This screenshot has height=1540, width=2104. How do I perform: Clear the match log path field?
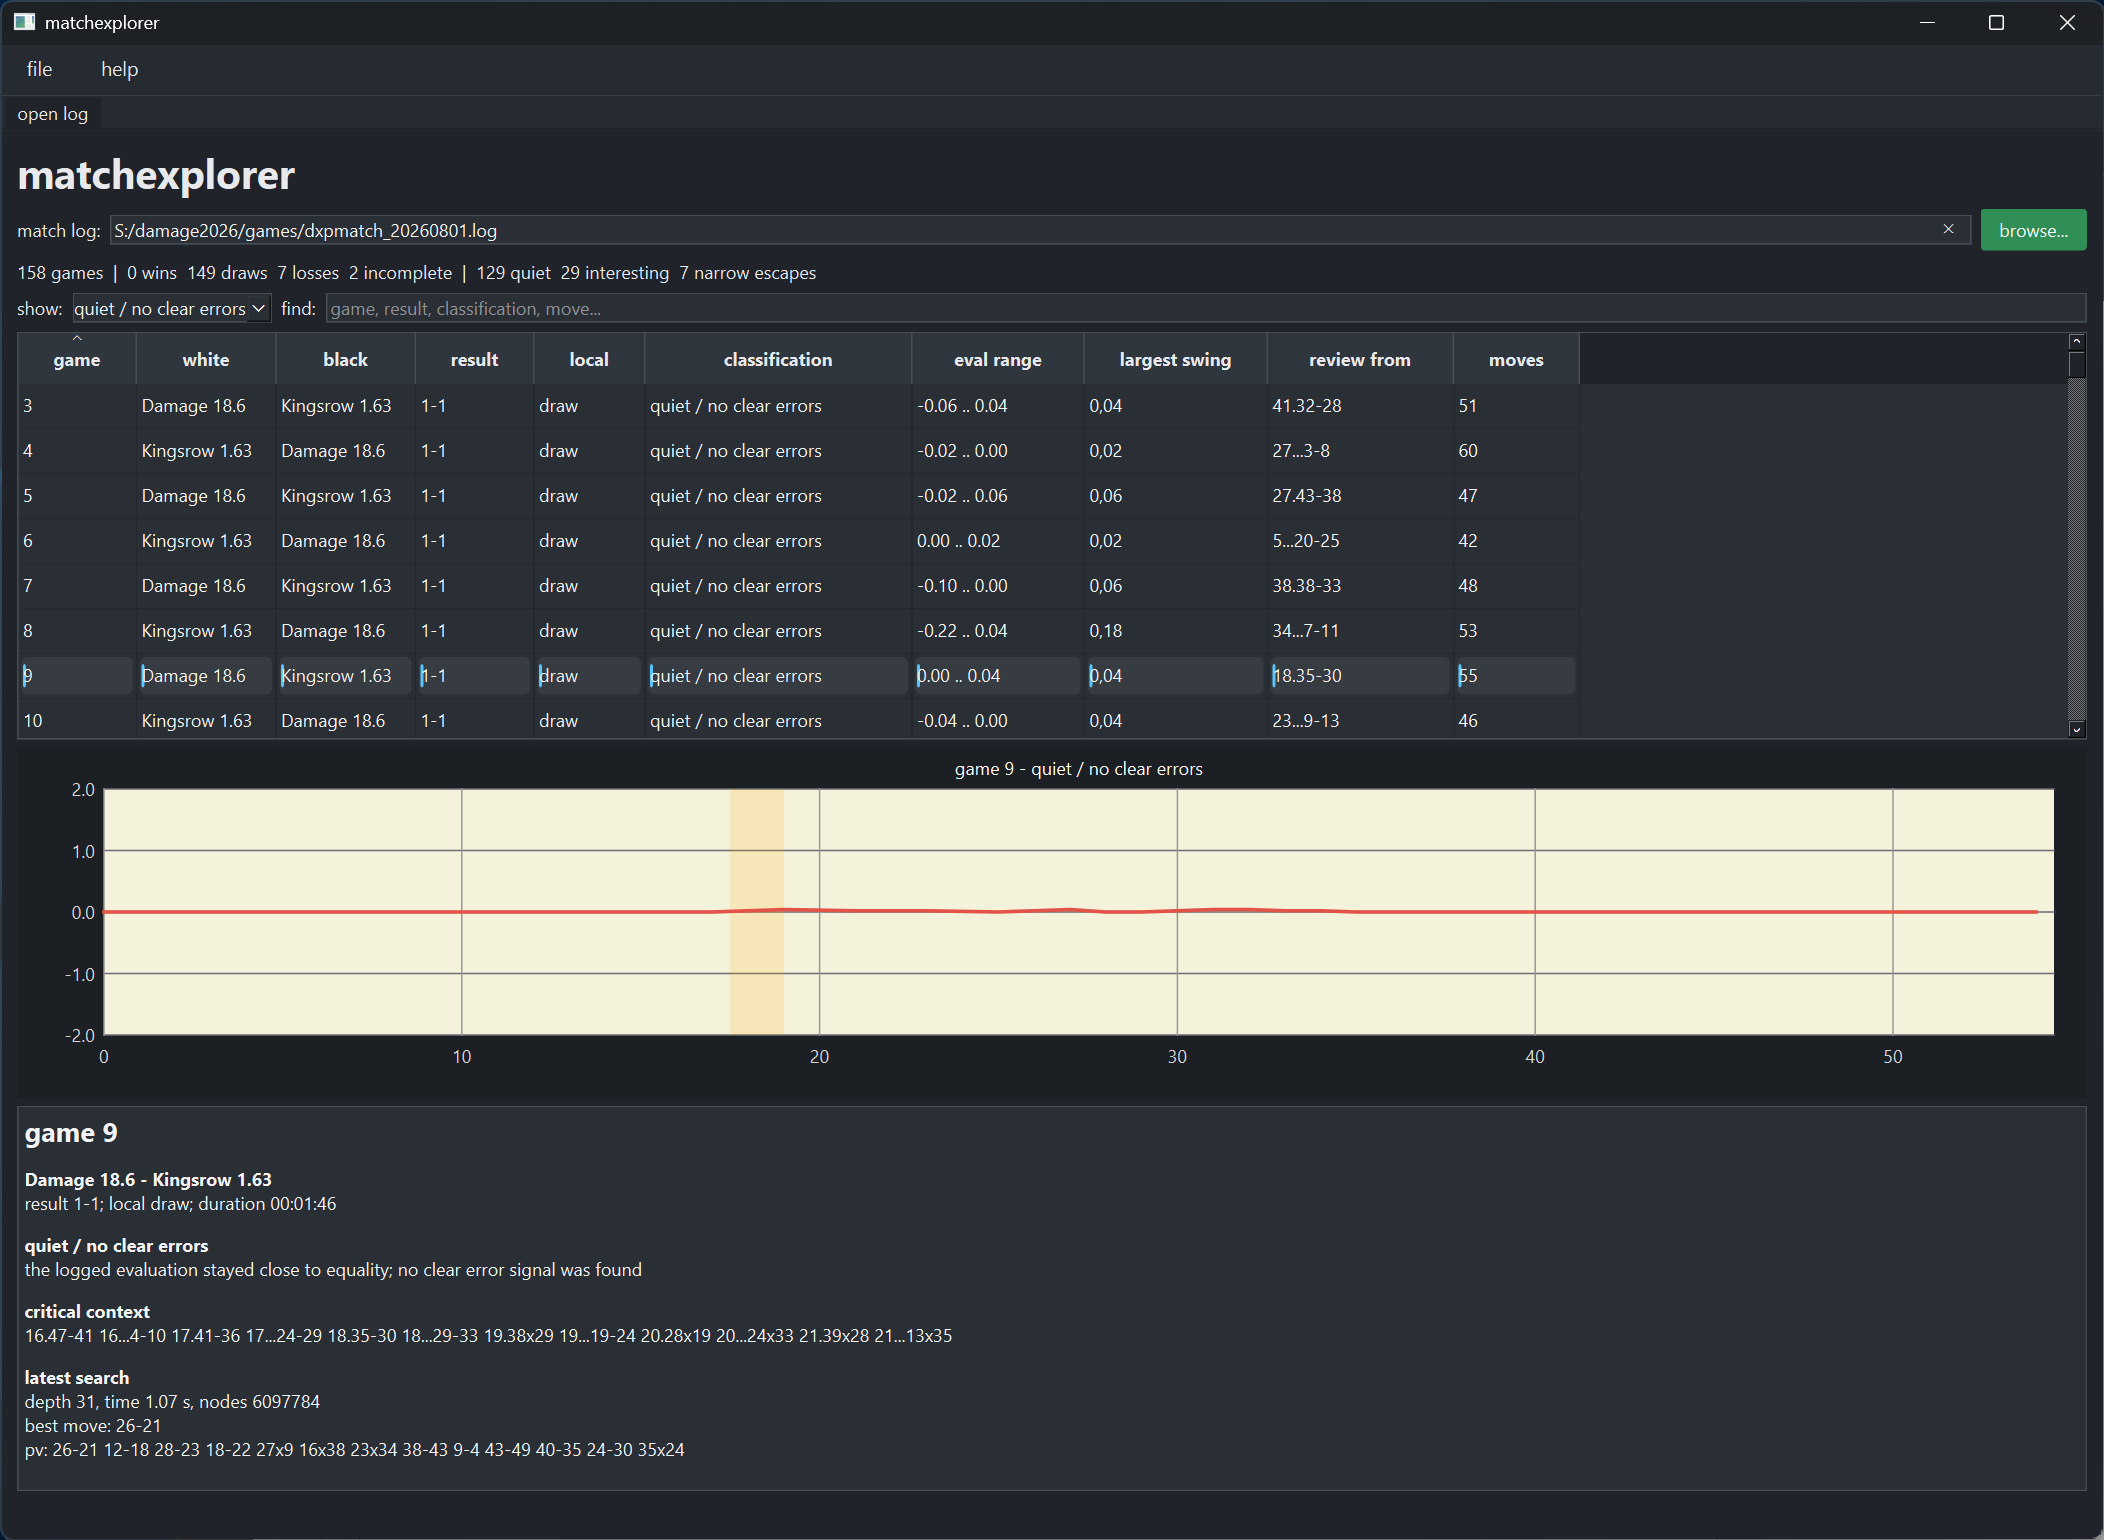coord(1948,229)
